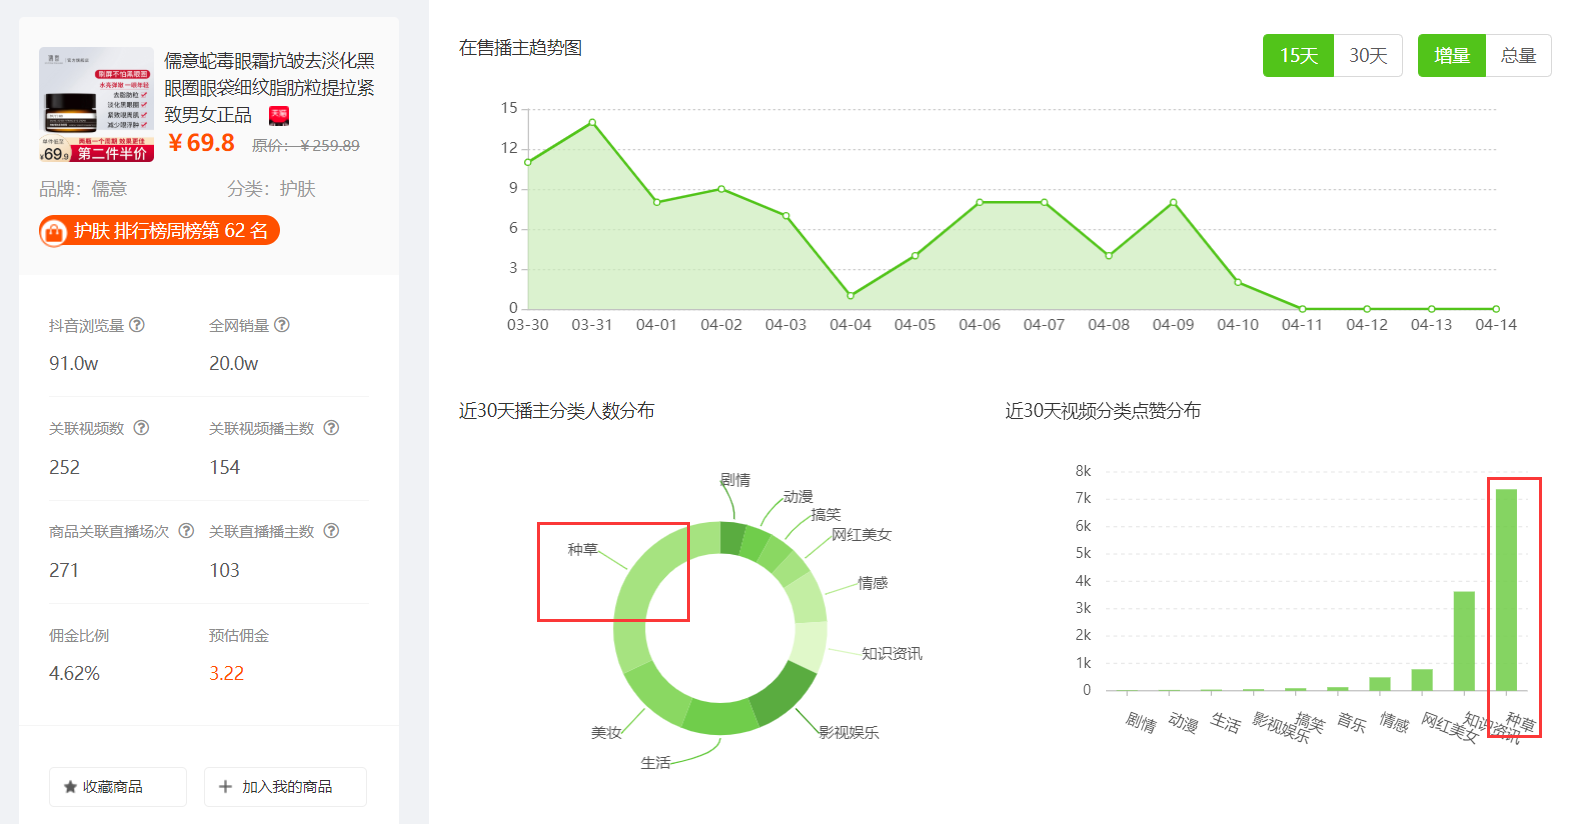Click the 近30天播主分类人数分布 heading
Image resolution: width=1578 pixels, height=824 pixels.
(x=557, y=410)
